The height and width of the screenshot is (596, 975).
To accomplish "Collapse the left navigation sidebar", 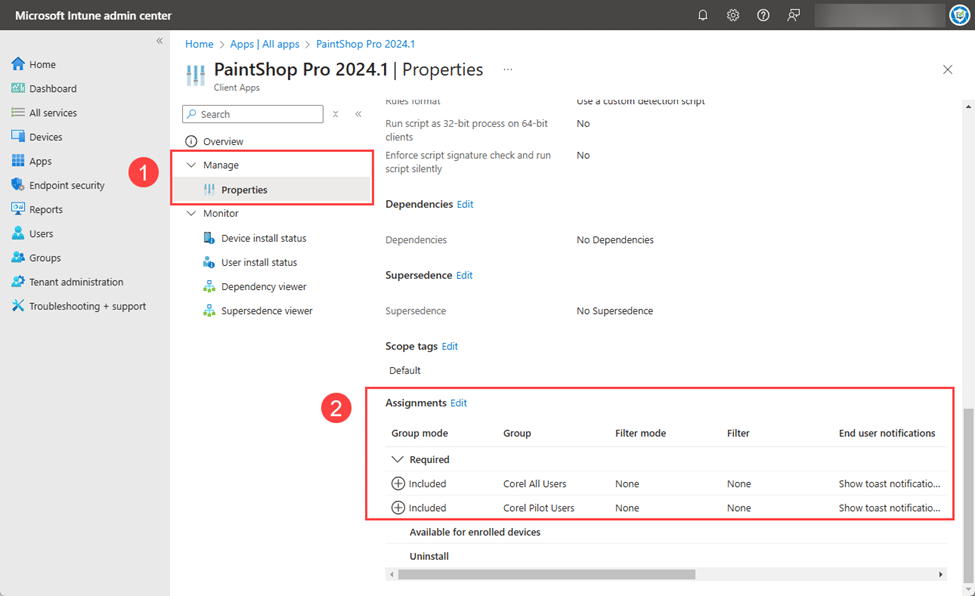I will 159,41.
